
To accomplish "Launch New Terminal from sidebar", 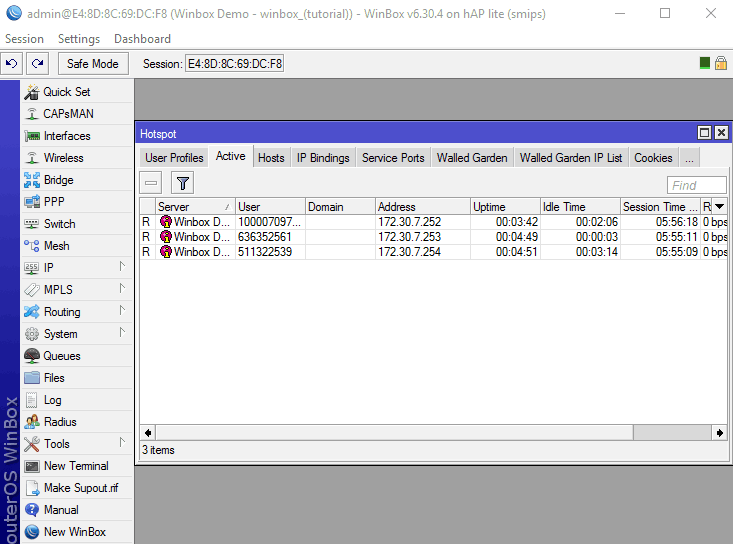I will pyautogui.click(x=76, y=466).
